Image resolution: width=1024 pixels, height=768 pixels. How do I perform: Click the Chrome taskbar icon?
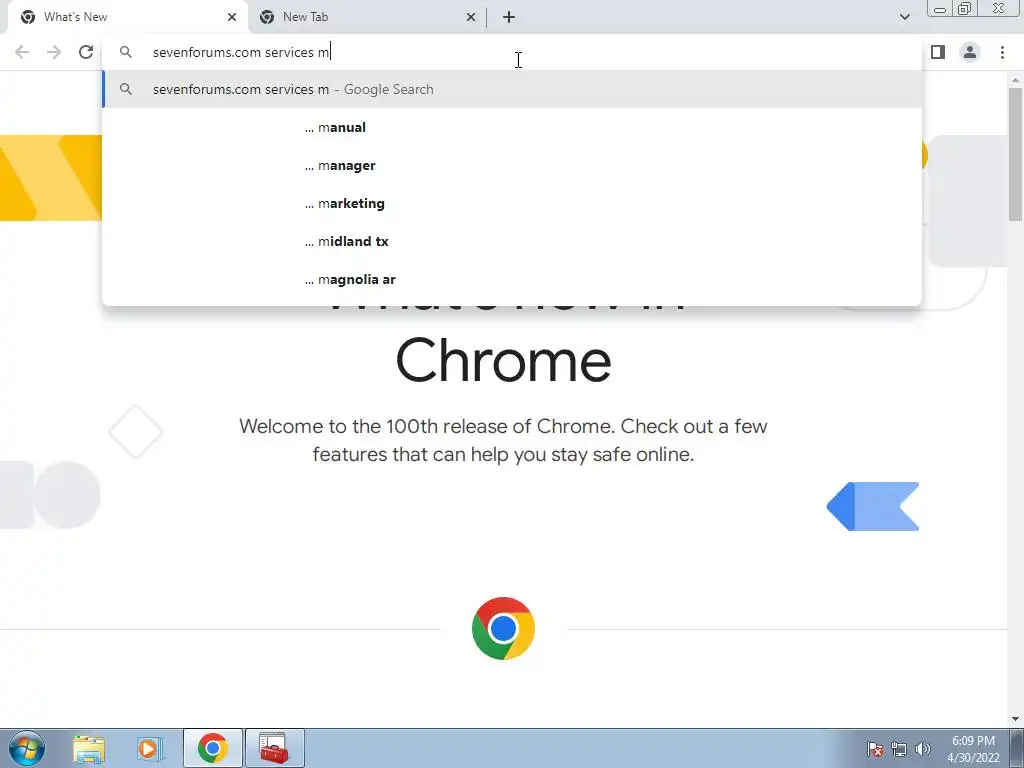212,748
